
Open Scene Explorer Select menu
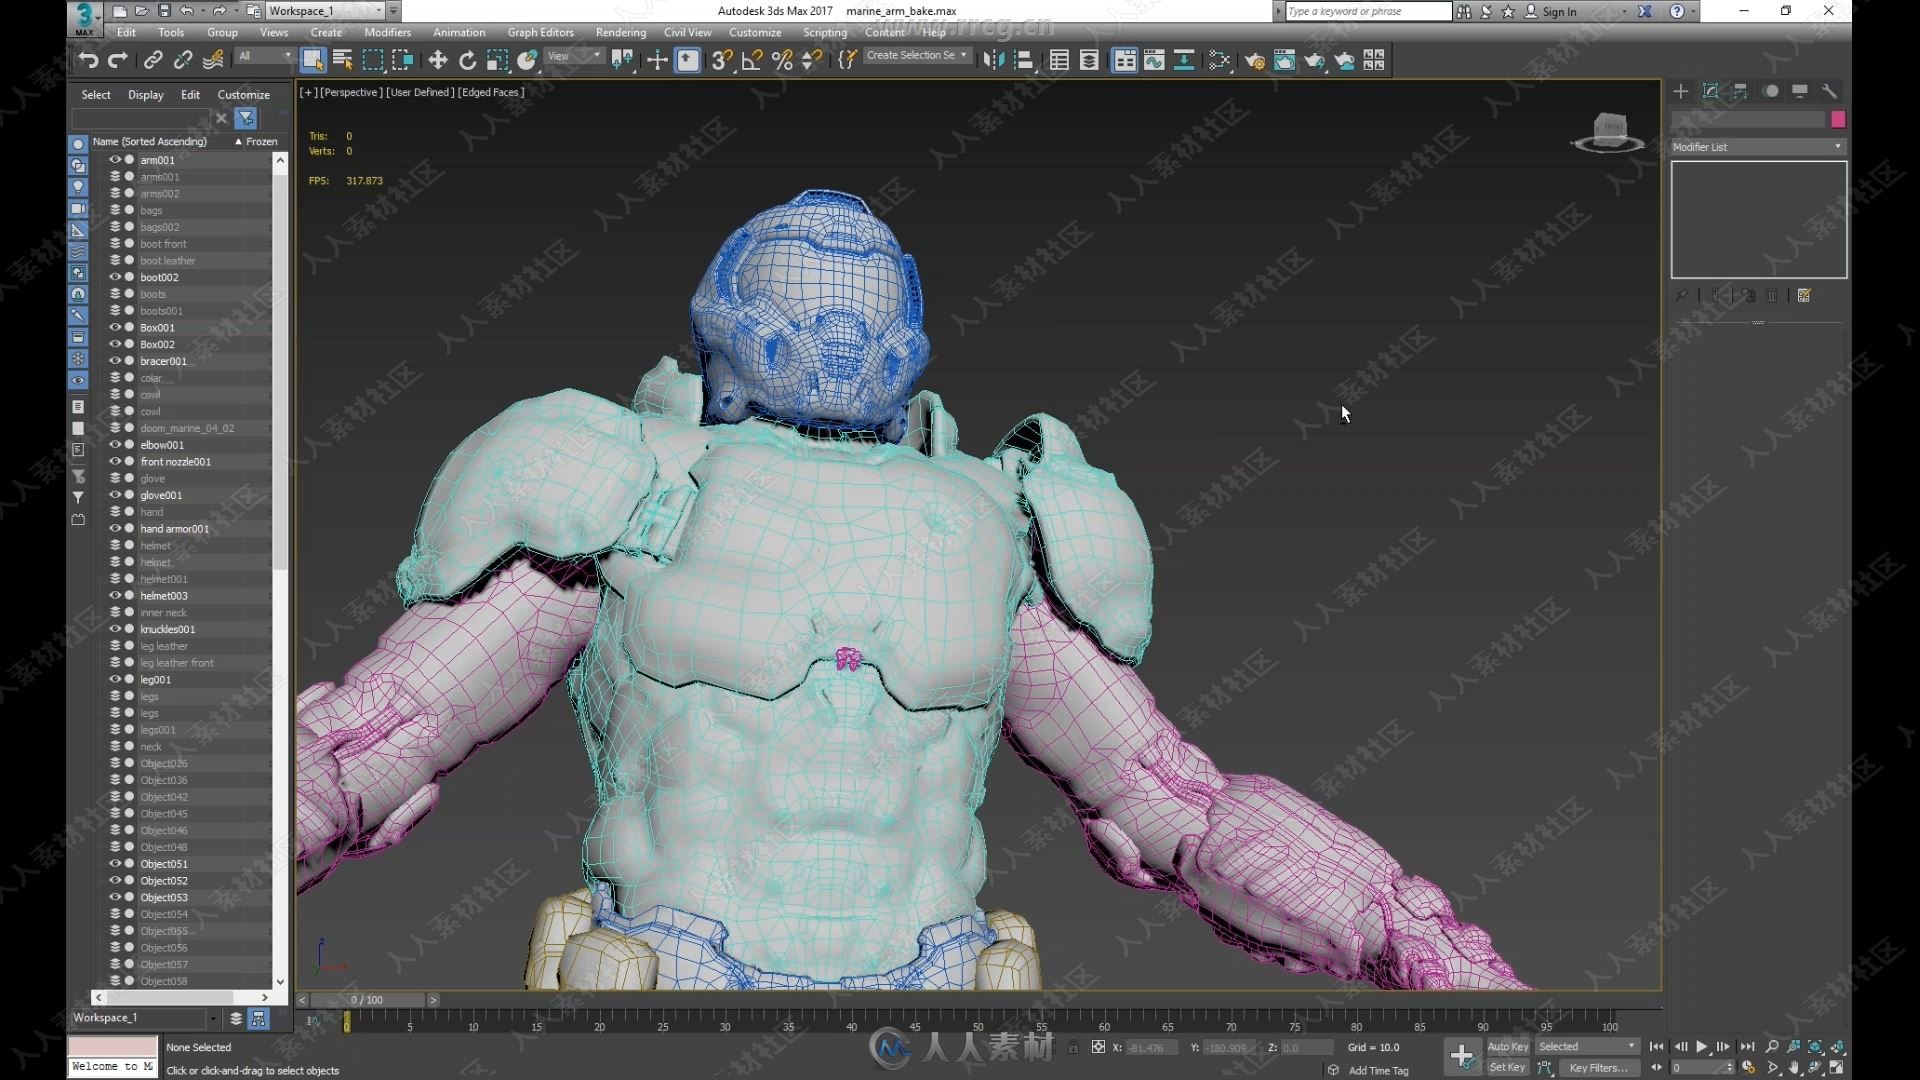(x=96, y=95)
